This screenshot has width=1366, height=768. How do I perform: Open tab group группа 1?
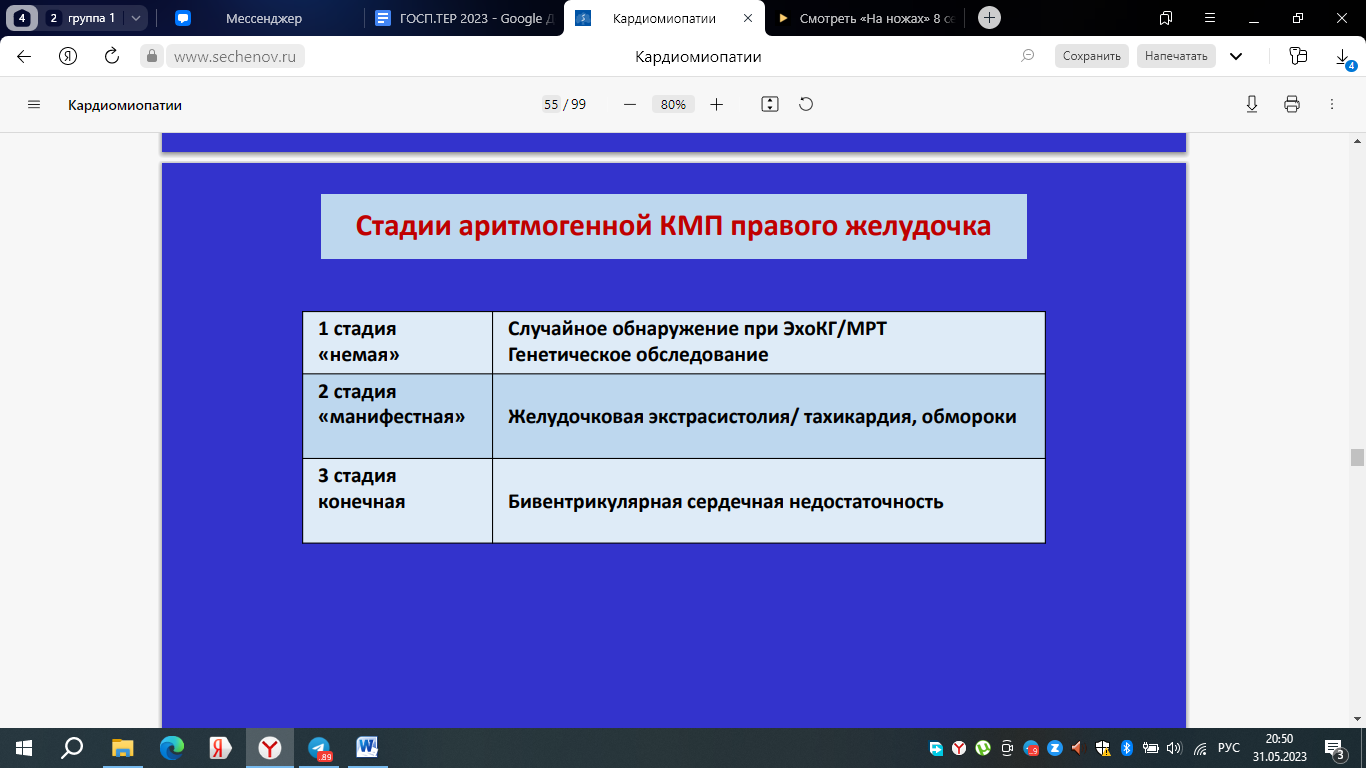tap(84, 18)
